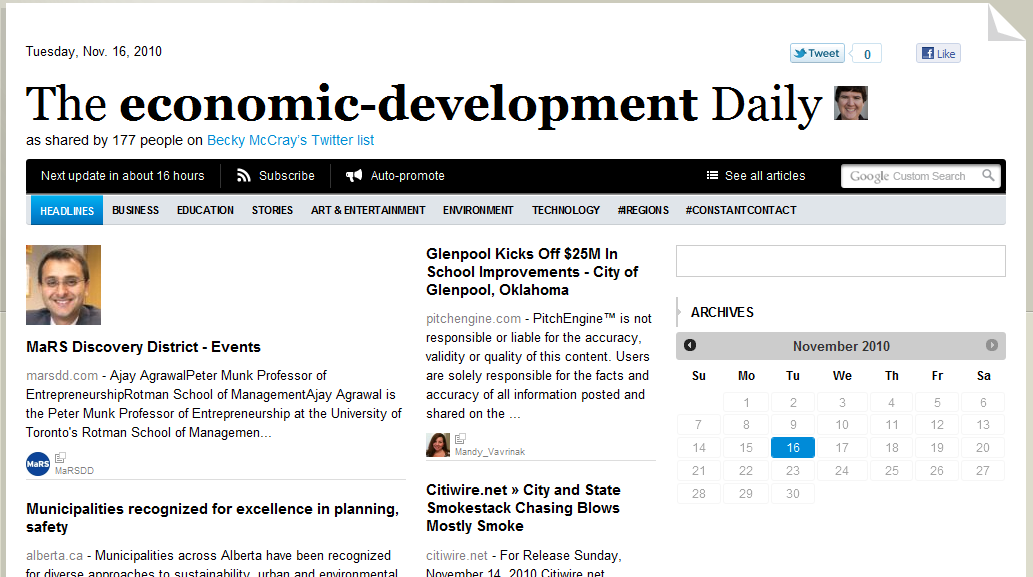Image resolution: width=1033 pixels, height=577 pixels.
Task: Open the See all articles list icon
Action: pos(712,176)
